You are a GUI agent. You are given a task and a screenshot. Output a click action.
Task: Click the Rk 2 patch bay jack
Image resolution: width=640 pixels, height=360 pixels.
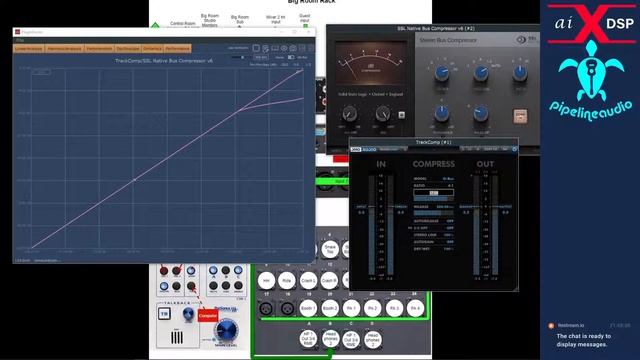(372, 308)
